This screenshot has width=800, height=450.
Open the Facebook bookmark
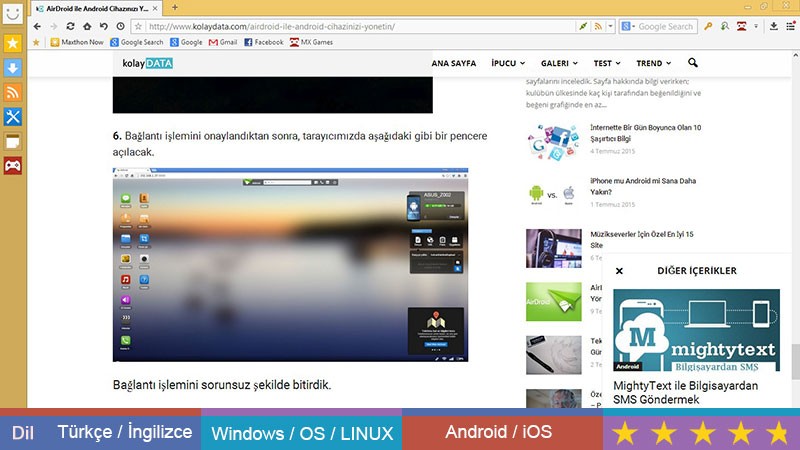tap(263, 42)
